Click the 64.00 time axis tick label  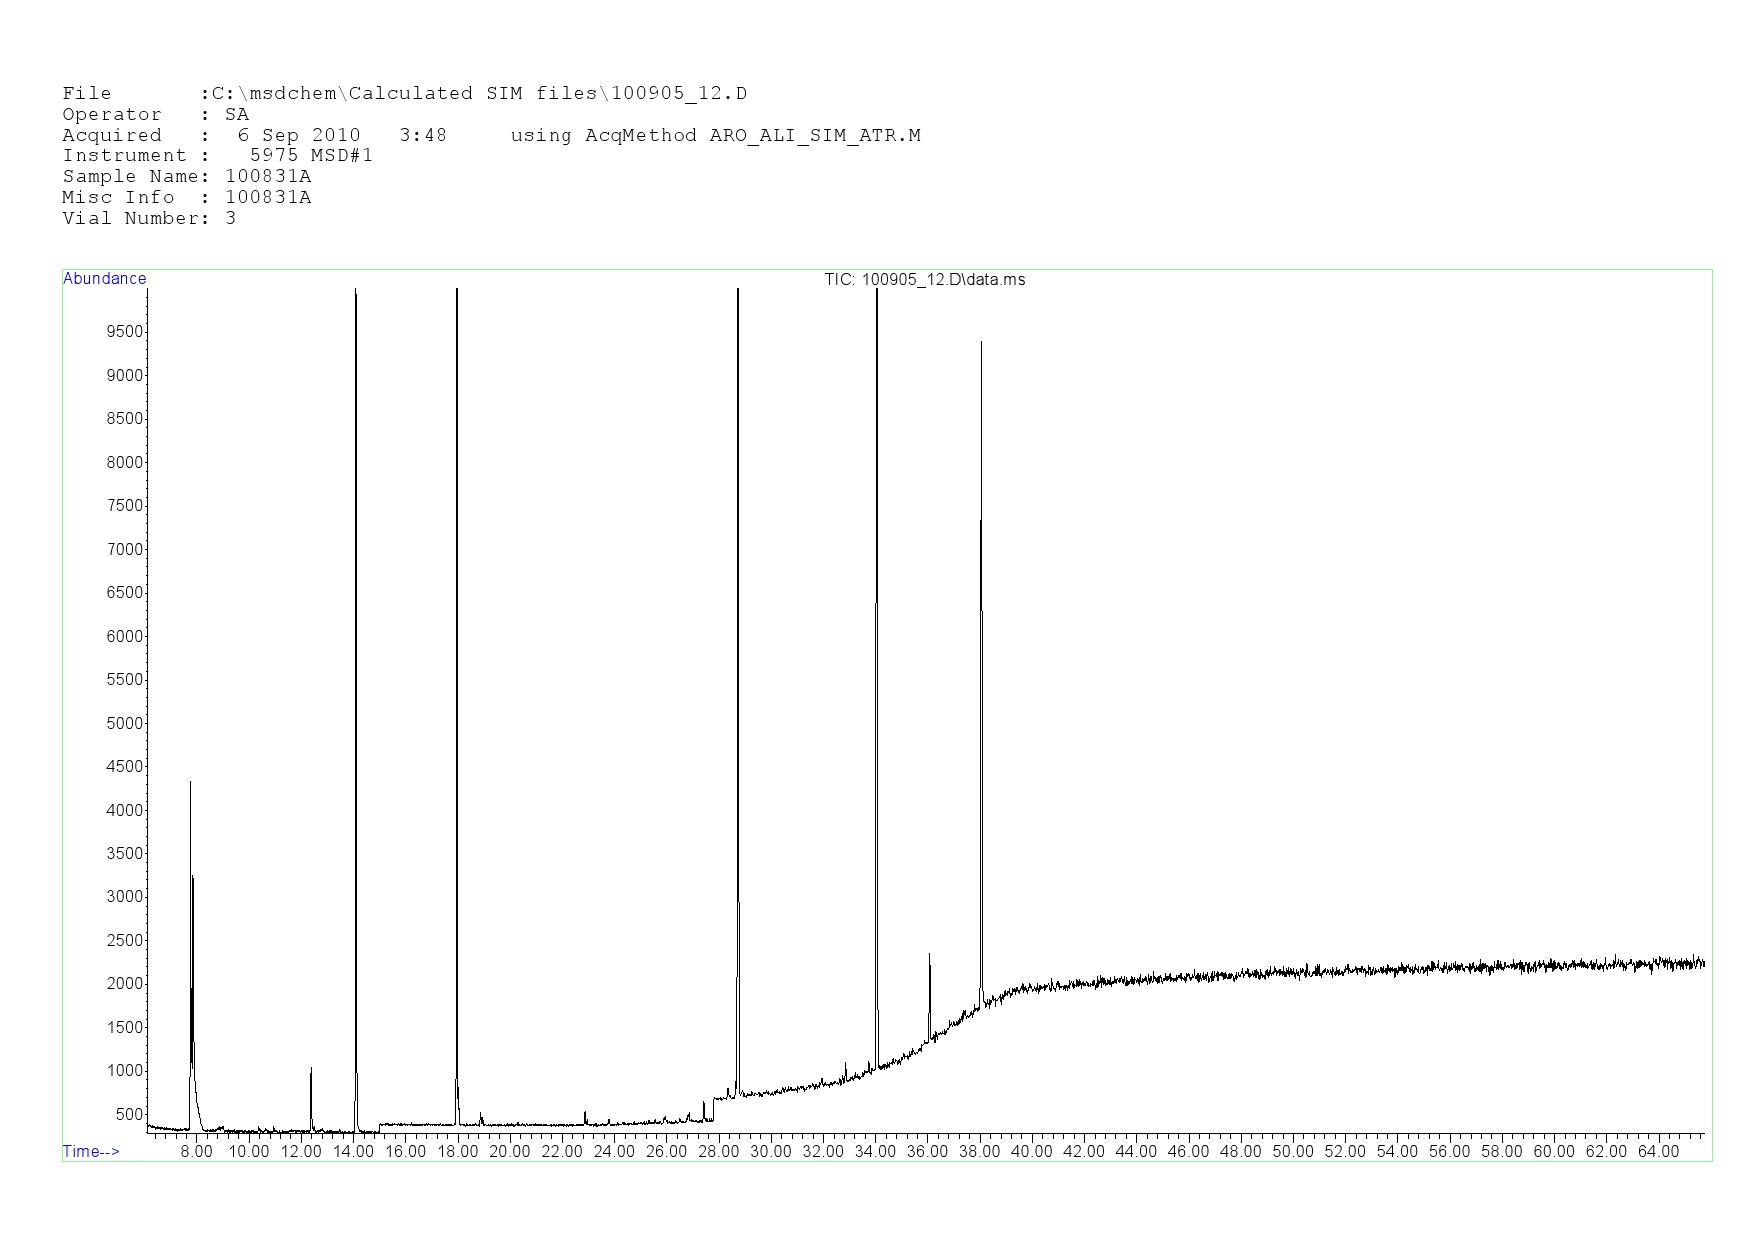[x=1658, y=1152]
